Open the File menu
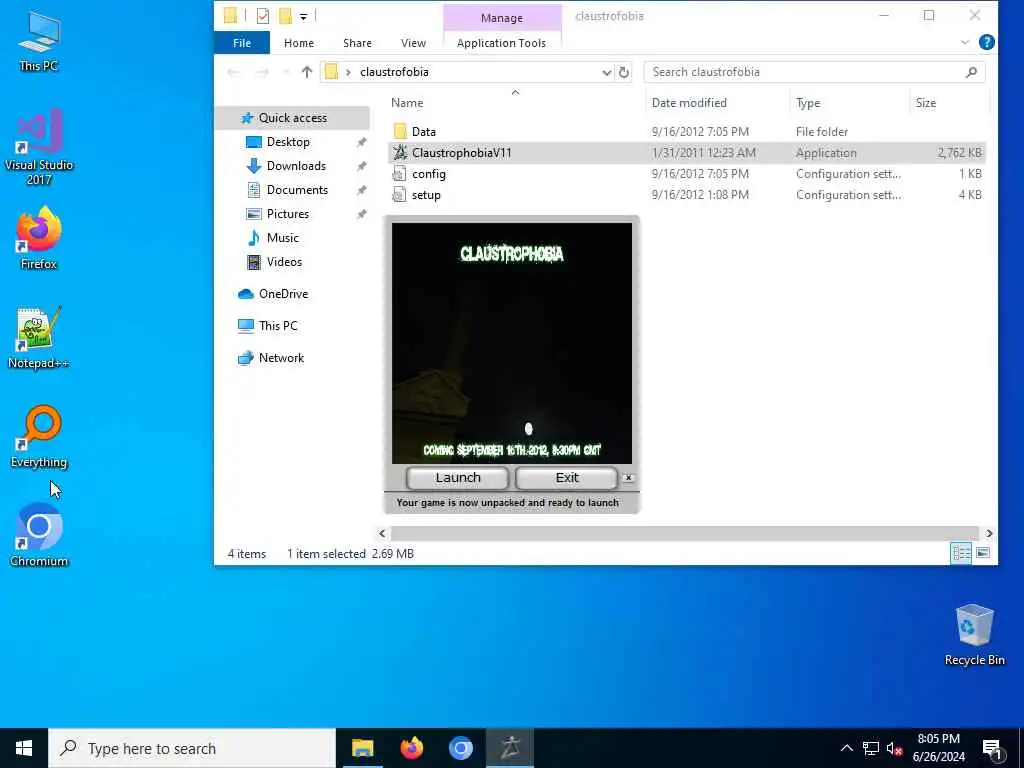The image size is (1024, 768). [x=242, y=43]
